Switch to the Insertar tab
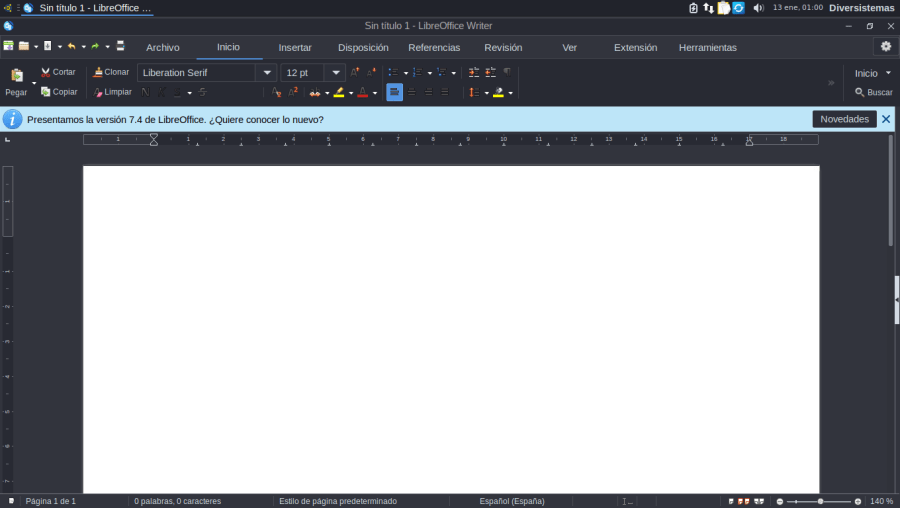The width and height of the screenshot is (900, 508). [295, 47]
